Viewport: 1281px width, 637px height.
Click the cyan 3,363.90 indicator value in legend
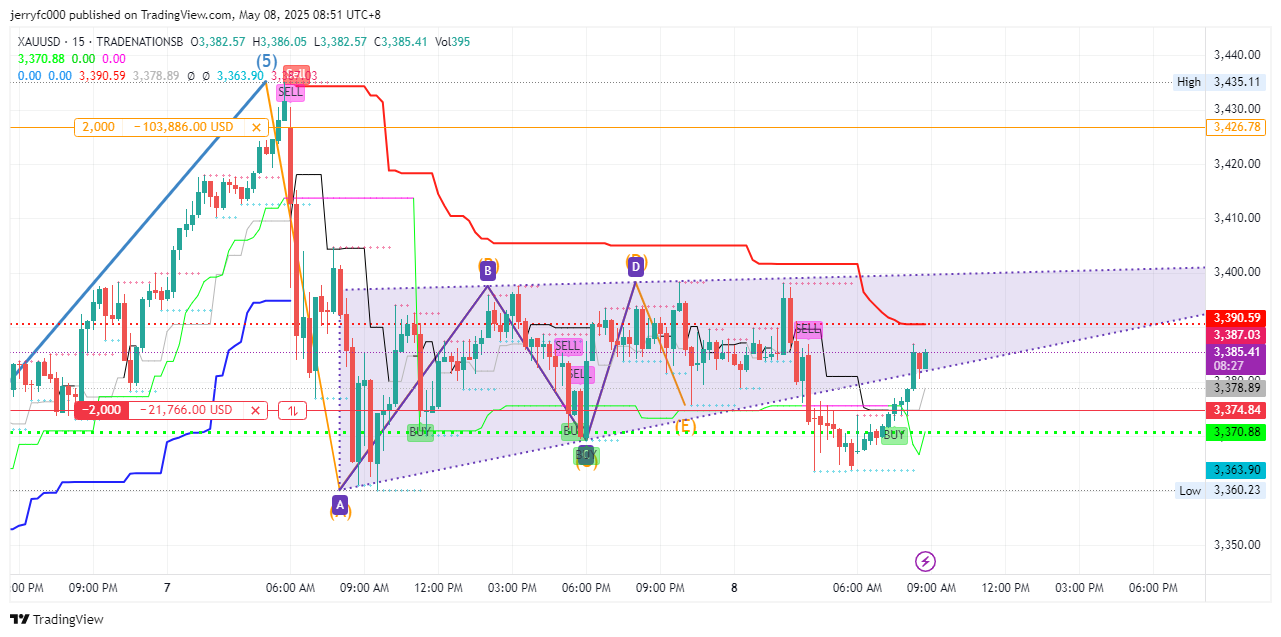[x=242, y=75]
